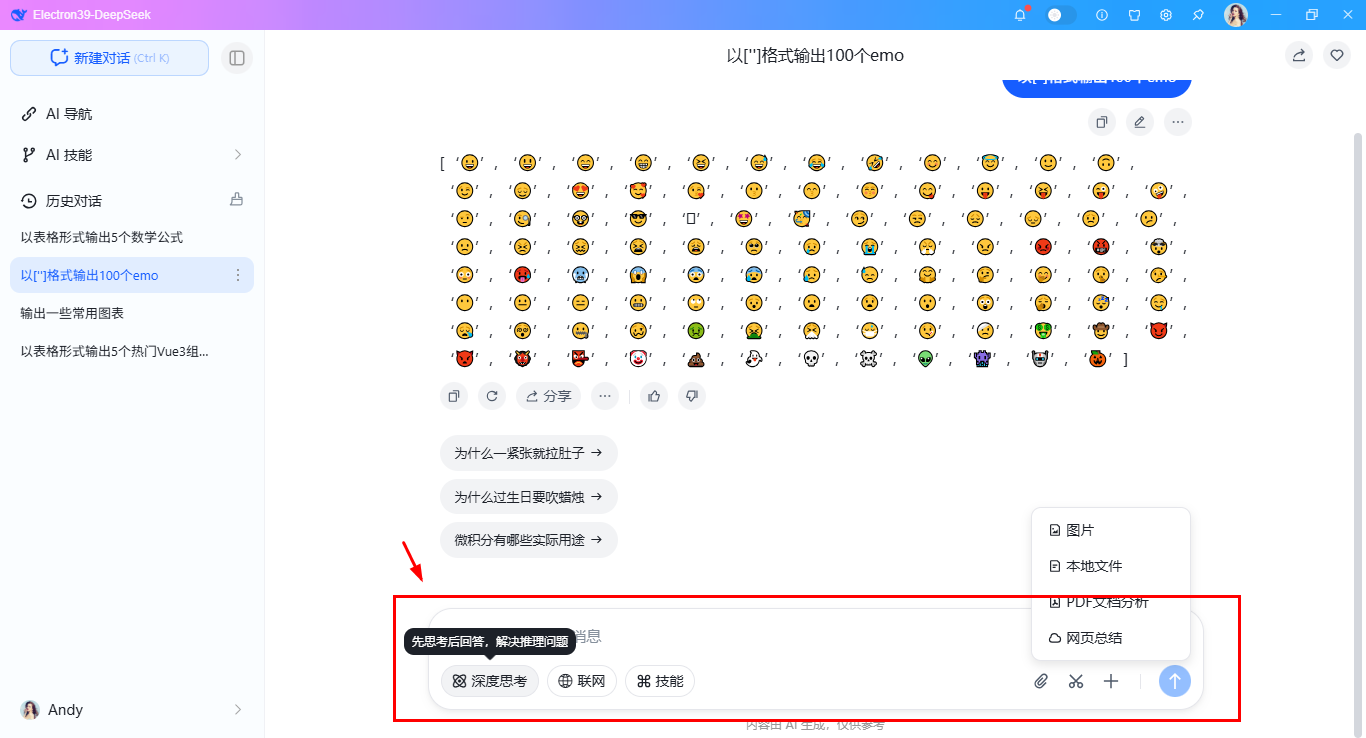
Task: Open the skin (shirt) theme icon
Action: [x=1134, y=15]
